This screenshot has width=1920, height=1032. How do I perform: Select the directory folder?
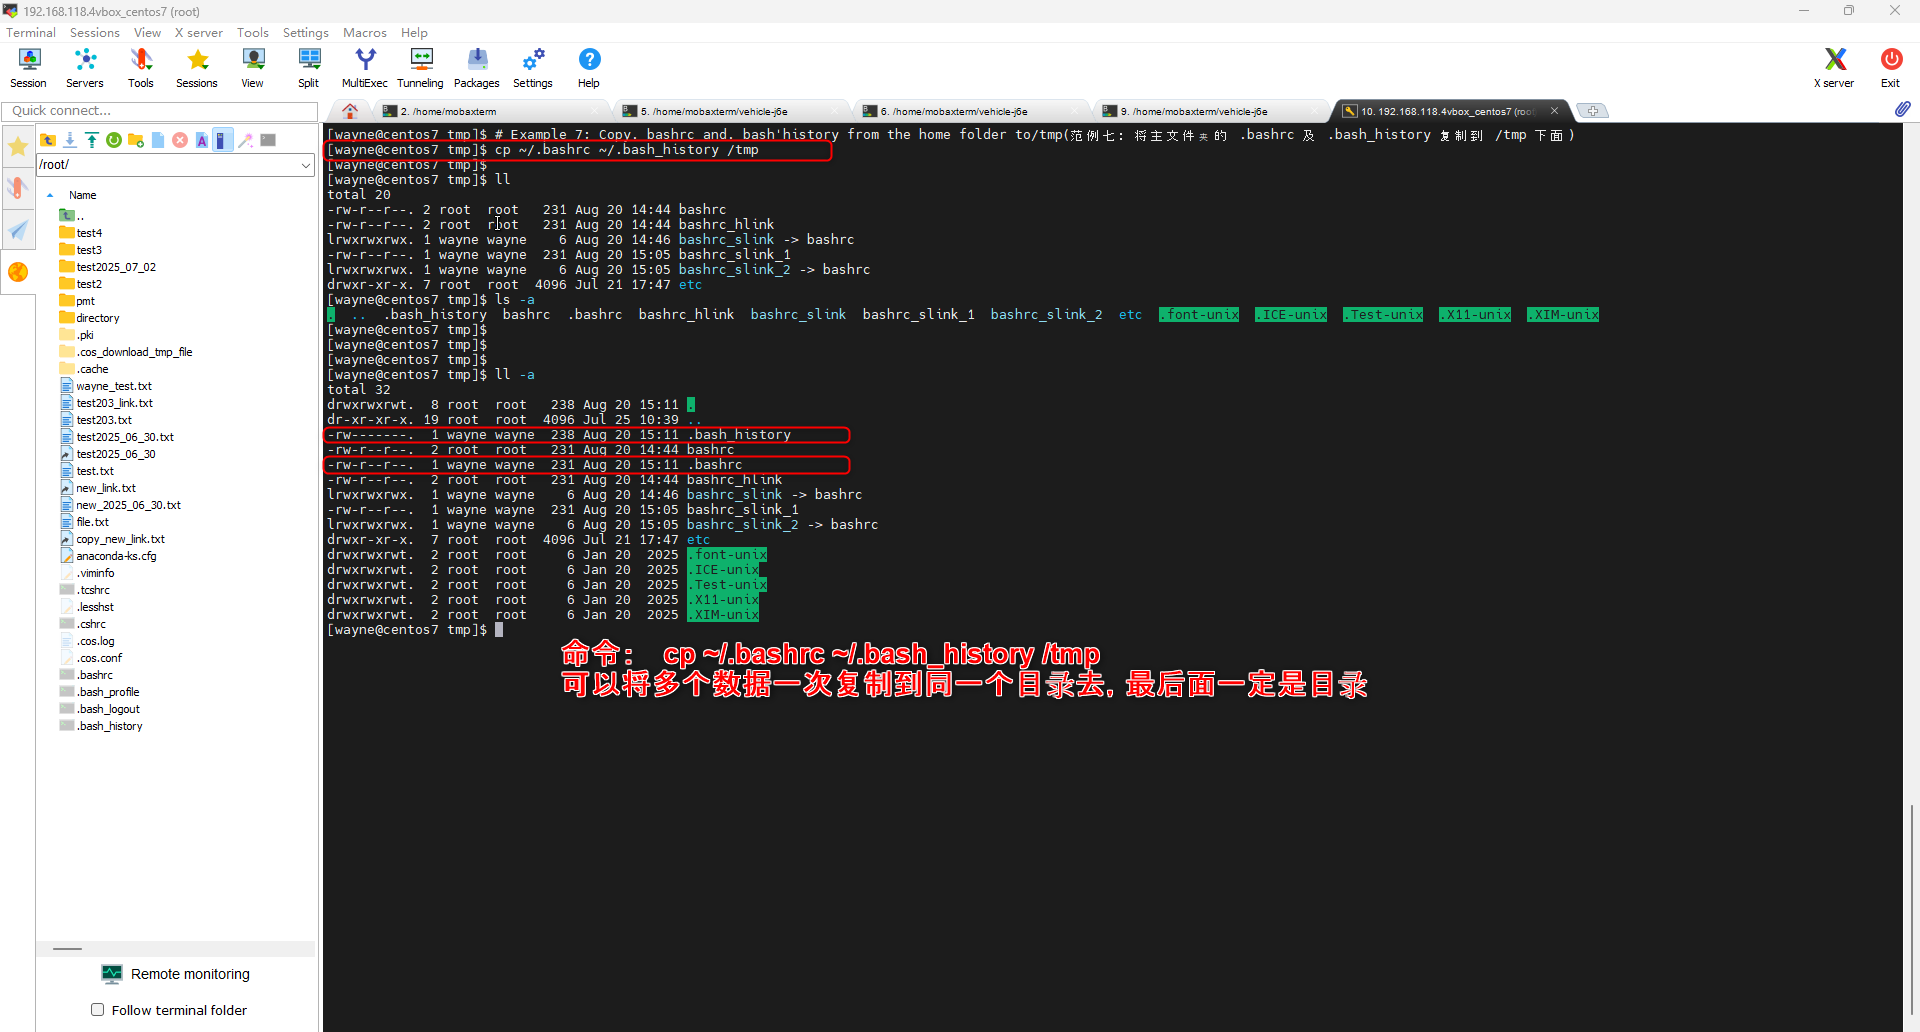tap(89, 318)
